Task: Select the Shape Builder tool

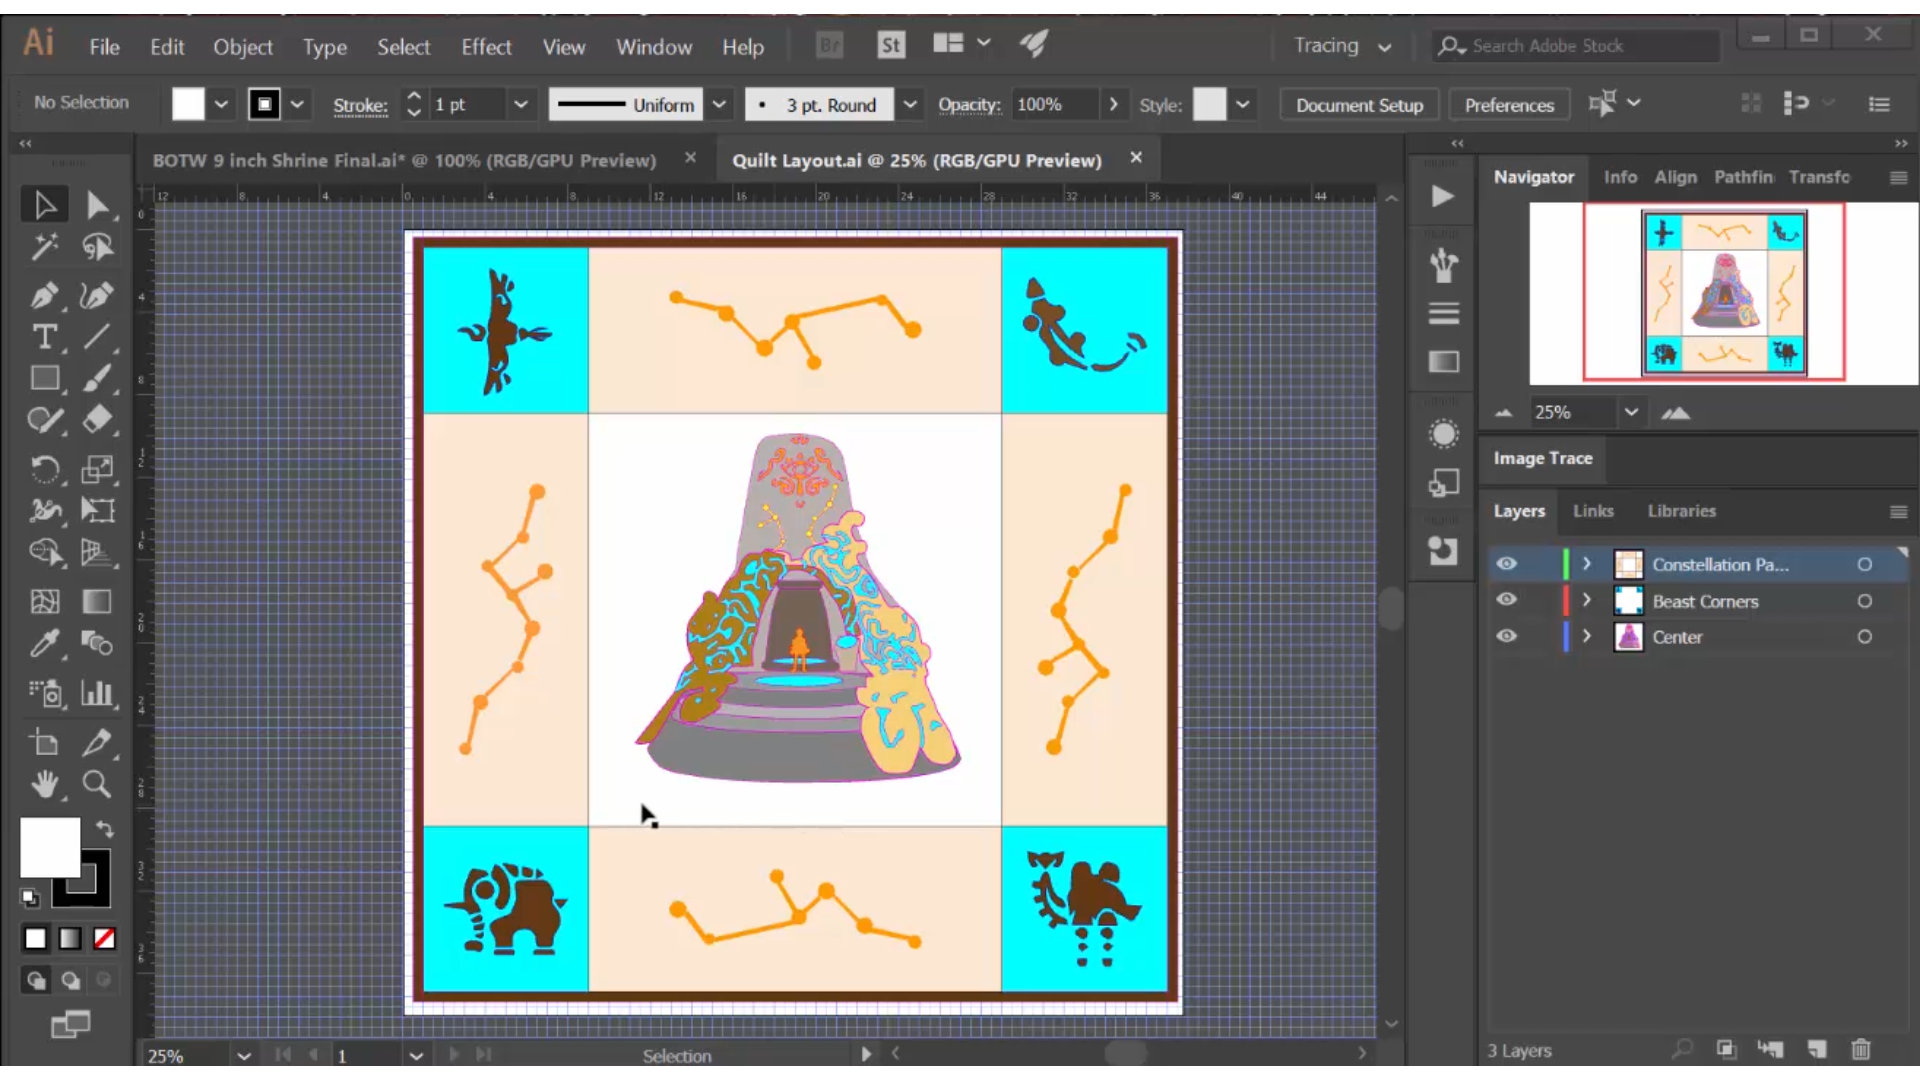Action: coord(45,552)
